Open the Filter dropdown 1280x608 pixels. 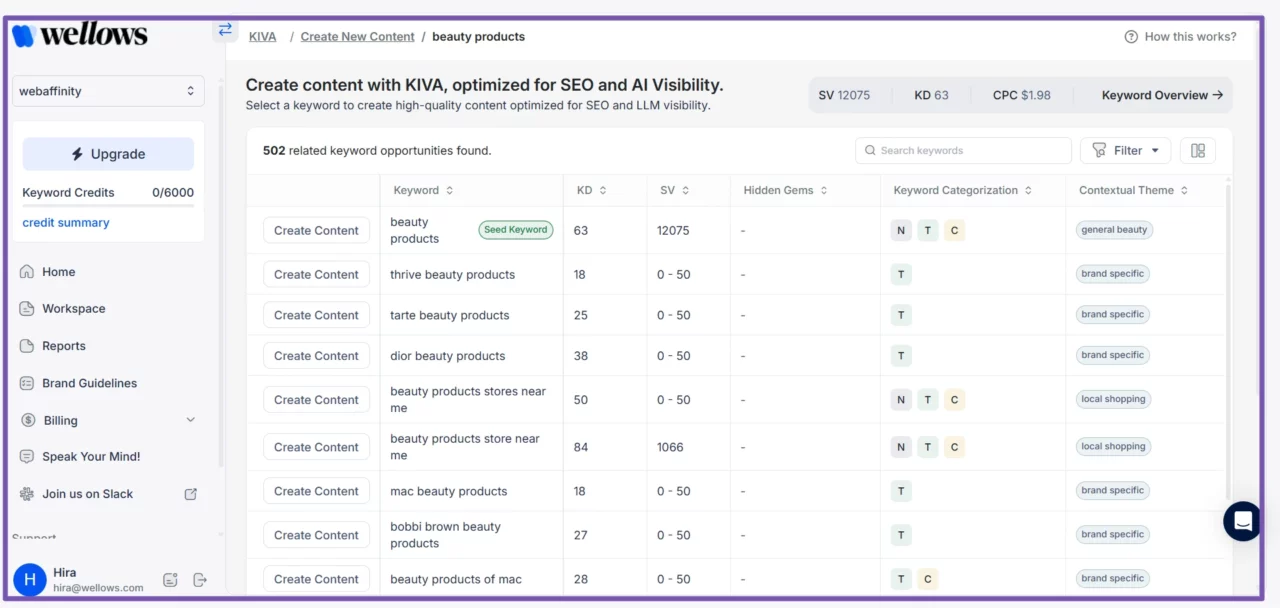[x=1125, y=151]
